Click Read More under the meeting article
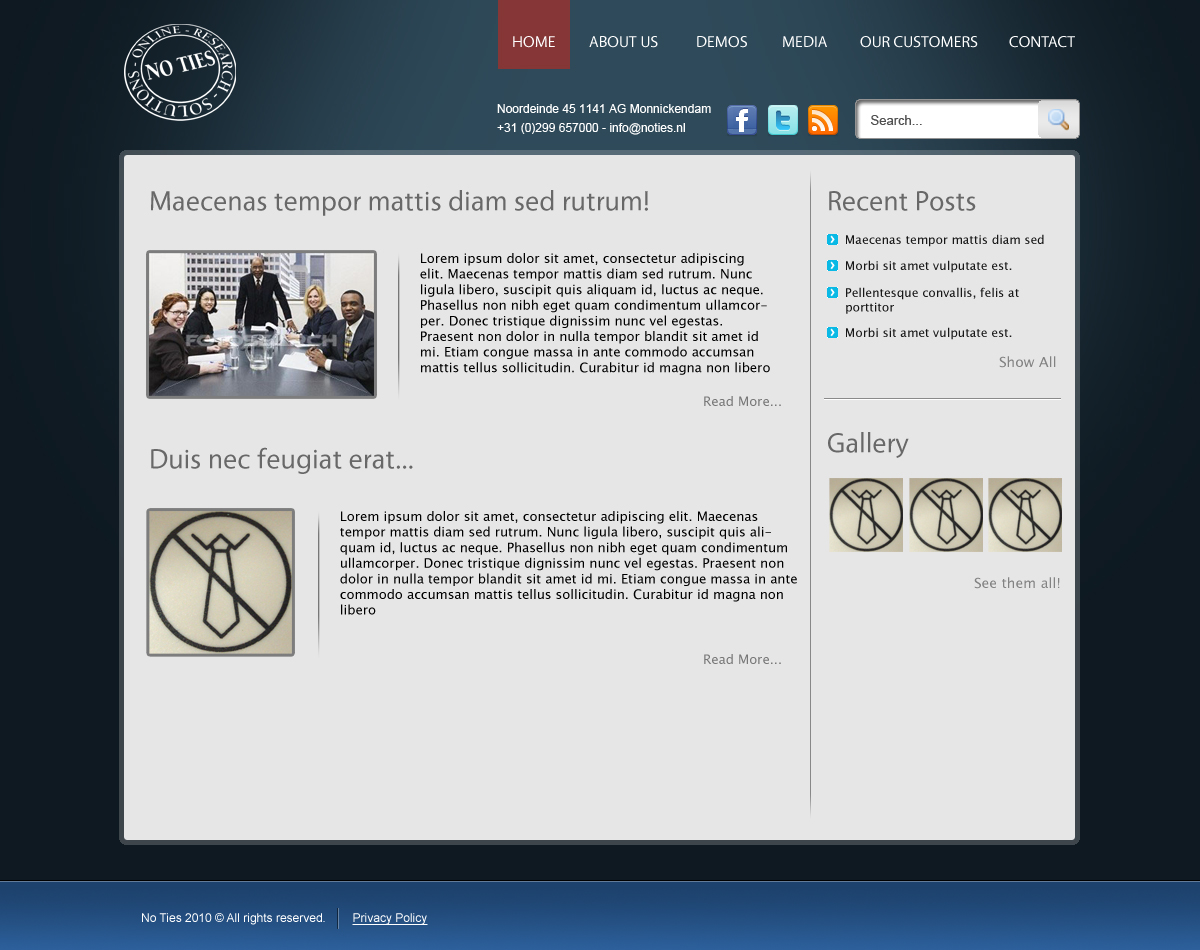 [x=742, y=401]
